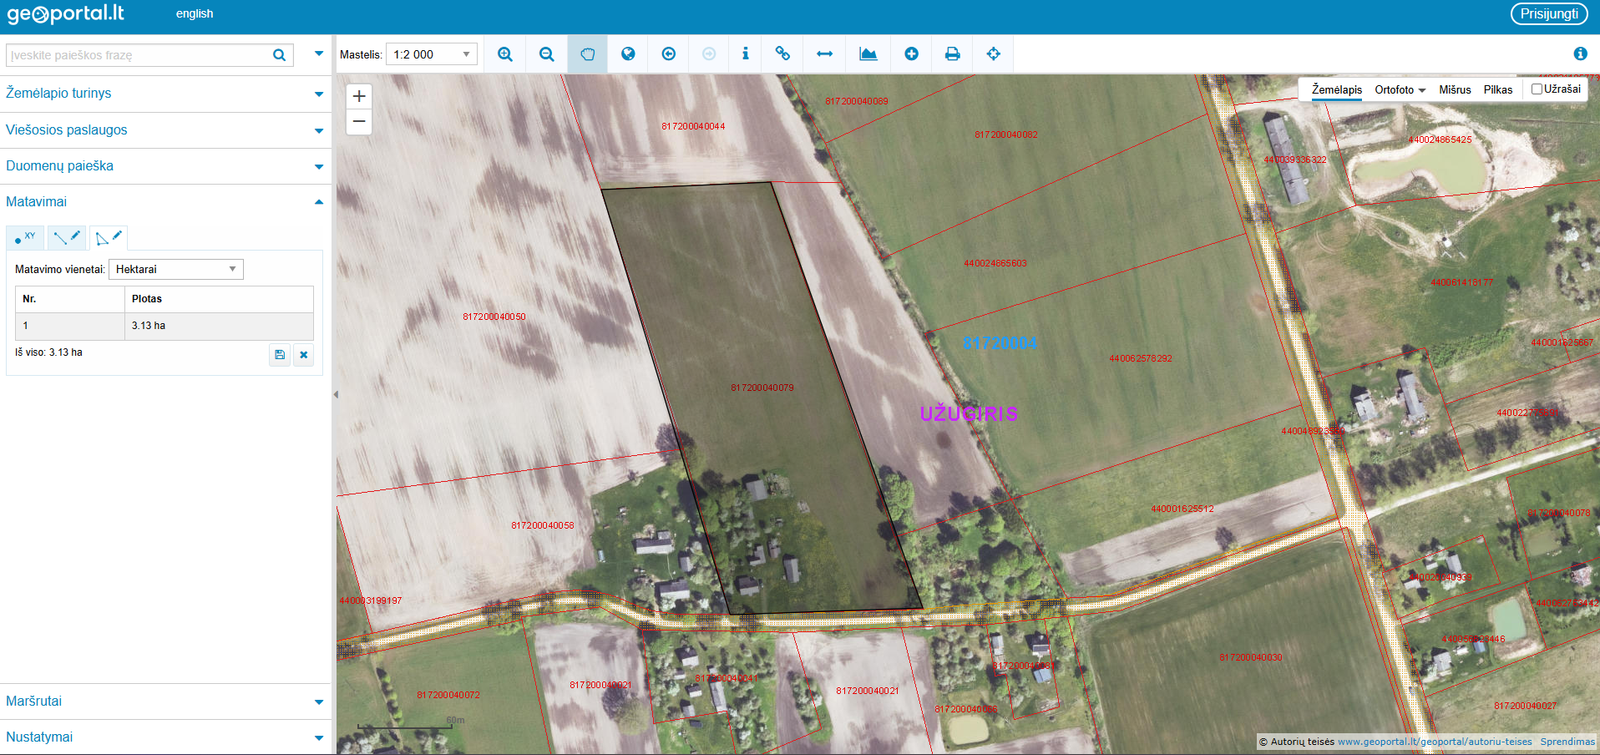Click the Prisijungti login button

pos(1548,14)
